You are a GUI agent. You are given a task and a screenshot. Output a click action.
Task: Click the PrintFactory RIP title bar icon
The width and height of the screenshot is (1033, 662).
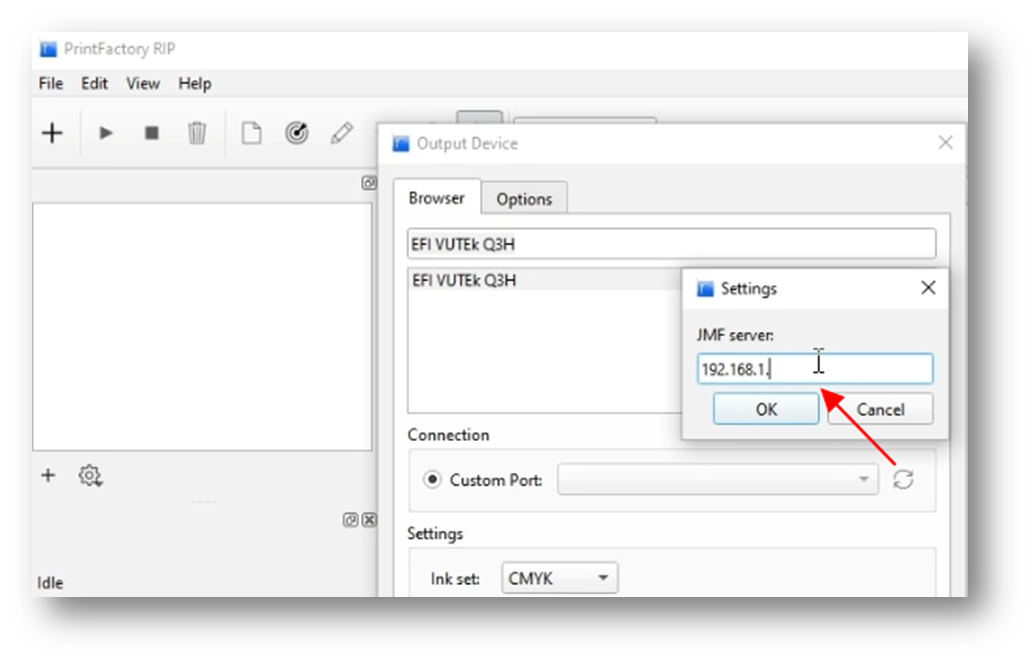[48, 49]
